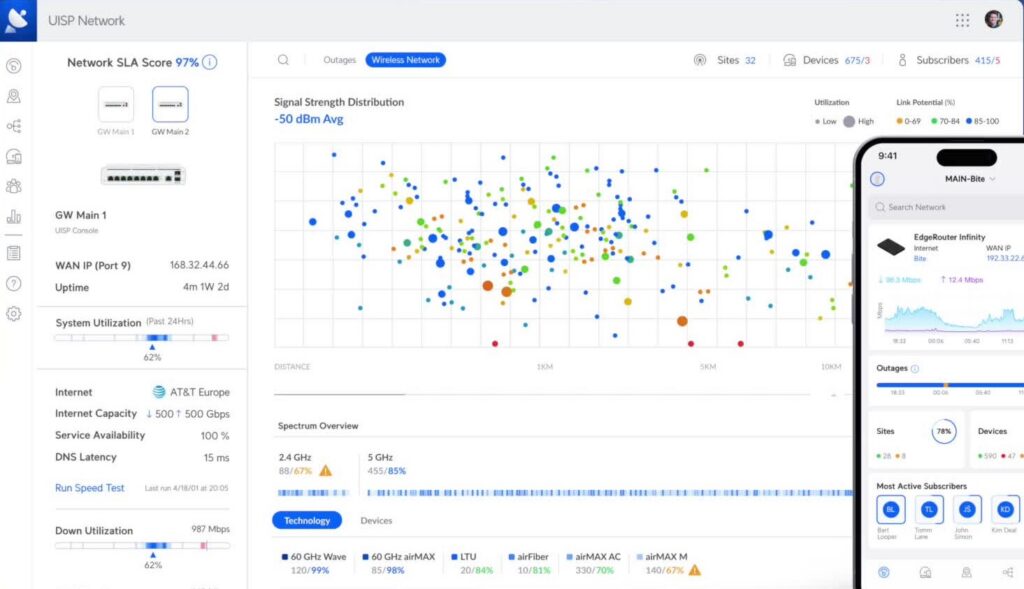Click the airMAX M warning triangle icon

(x=695, y=570)
